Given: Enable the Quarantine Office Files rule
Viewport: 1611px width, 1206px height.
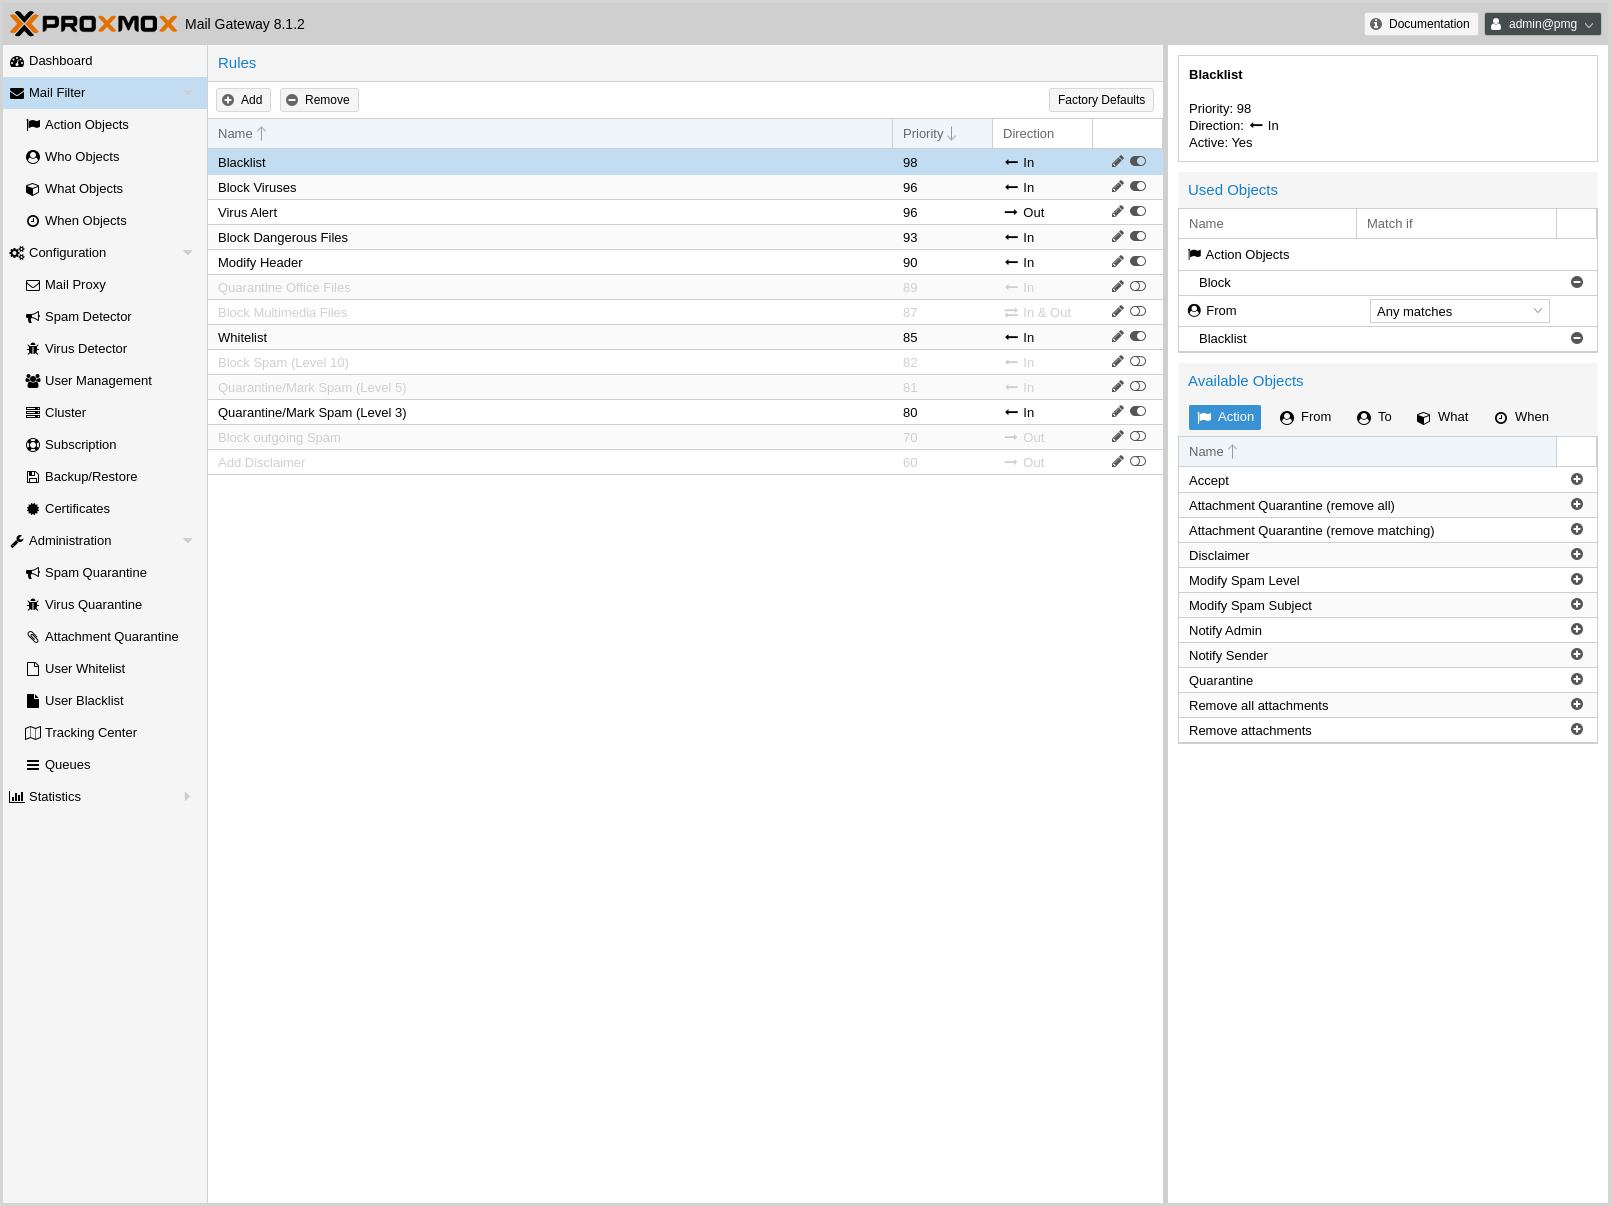Looking at the screenshot, I should pyautogui.click(x=1138, y=287).
